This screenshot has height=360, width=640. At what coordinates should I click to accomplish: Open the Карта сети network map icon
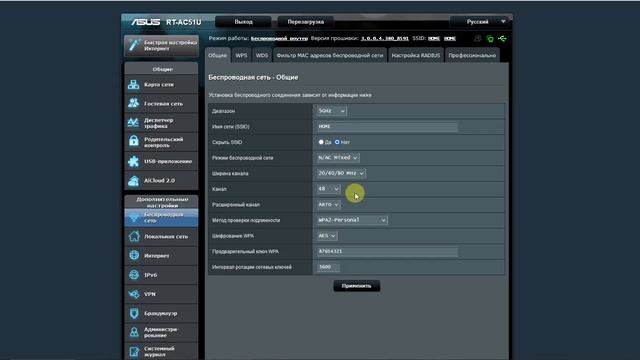pyautogui.click(x=133, y=84)
